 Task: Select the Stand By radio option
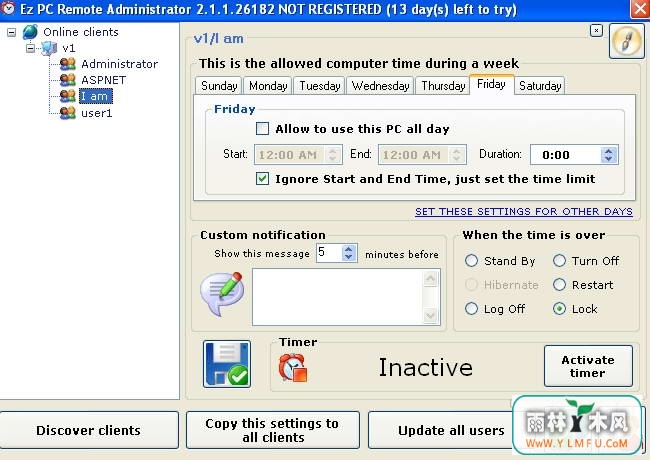click(x=471, y=261)
